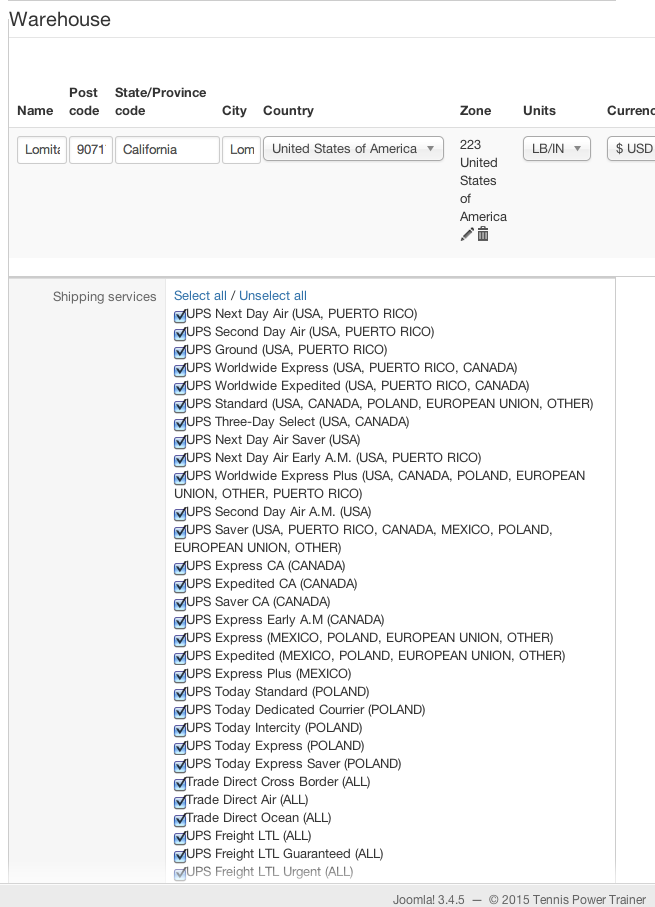Toggle UPS Today Standard (POLAND)
Screen dimensions: 655x907
coord(180,694)
